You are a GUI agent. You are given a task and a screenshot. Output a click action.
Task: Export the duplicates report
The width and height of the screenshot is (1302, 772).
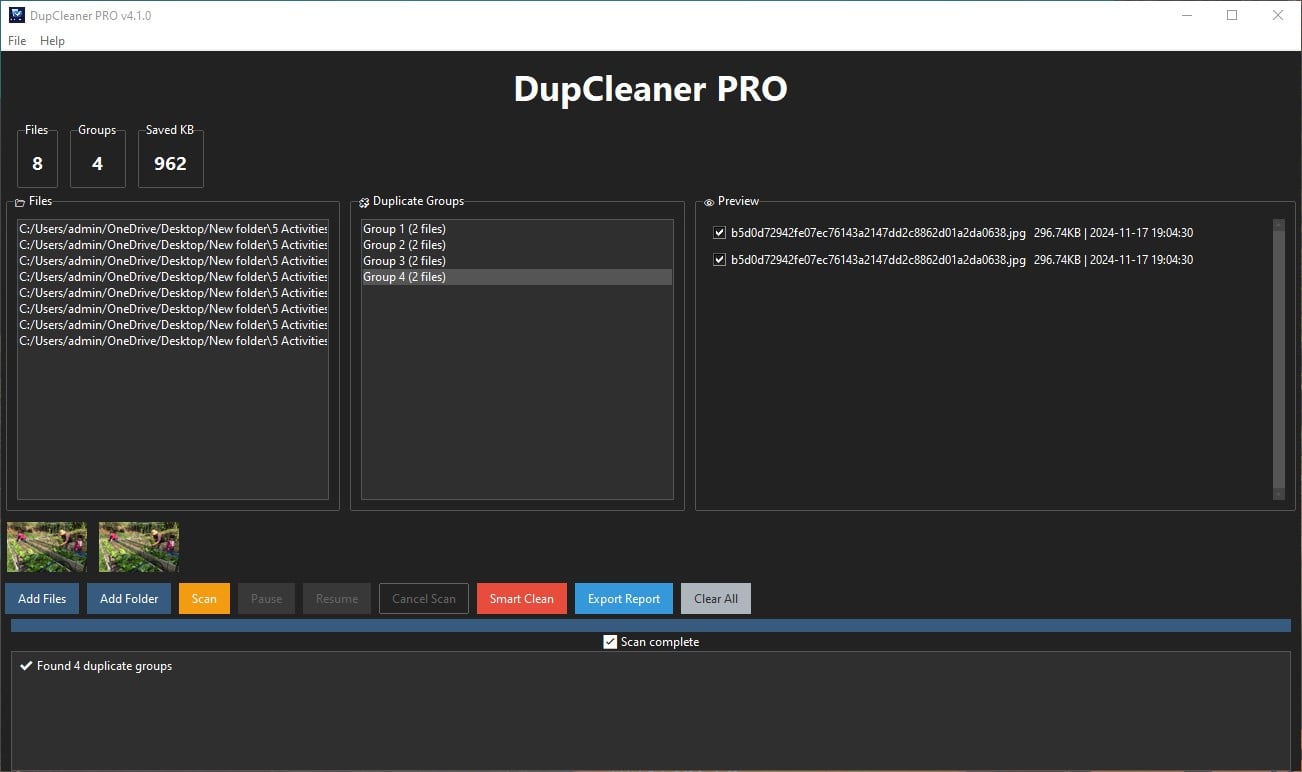[623, 598]
